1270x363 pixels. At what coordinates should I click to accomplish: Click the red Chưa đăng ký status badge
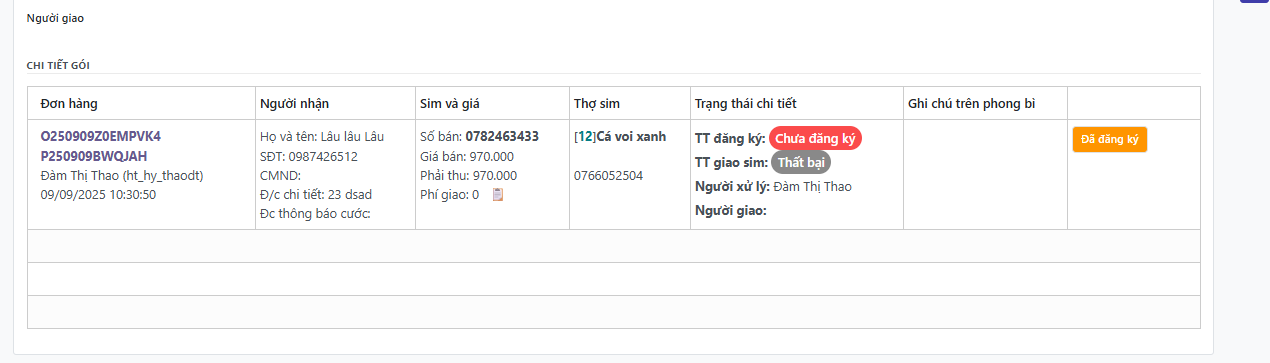(815, 139)
